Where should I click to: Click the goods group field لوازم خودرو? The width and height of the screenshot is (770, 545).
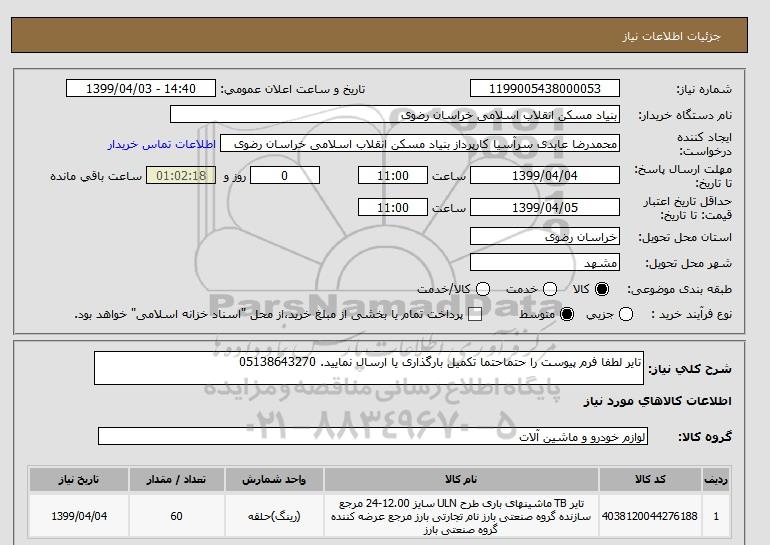373,436
